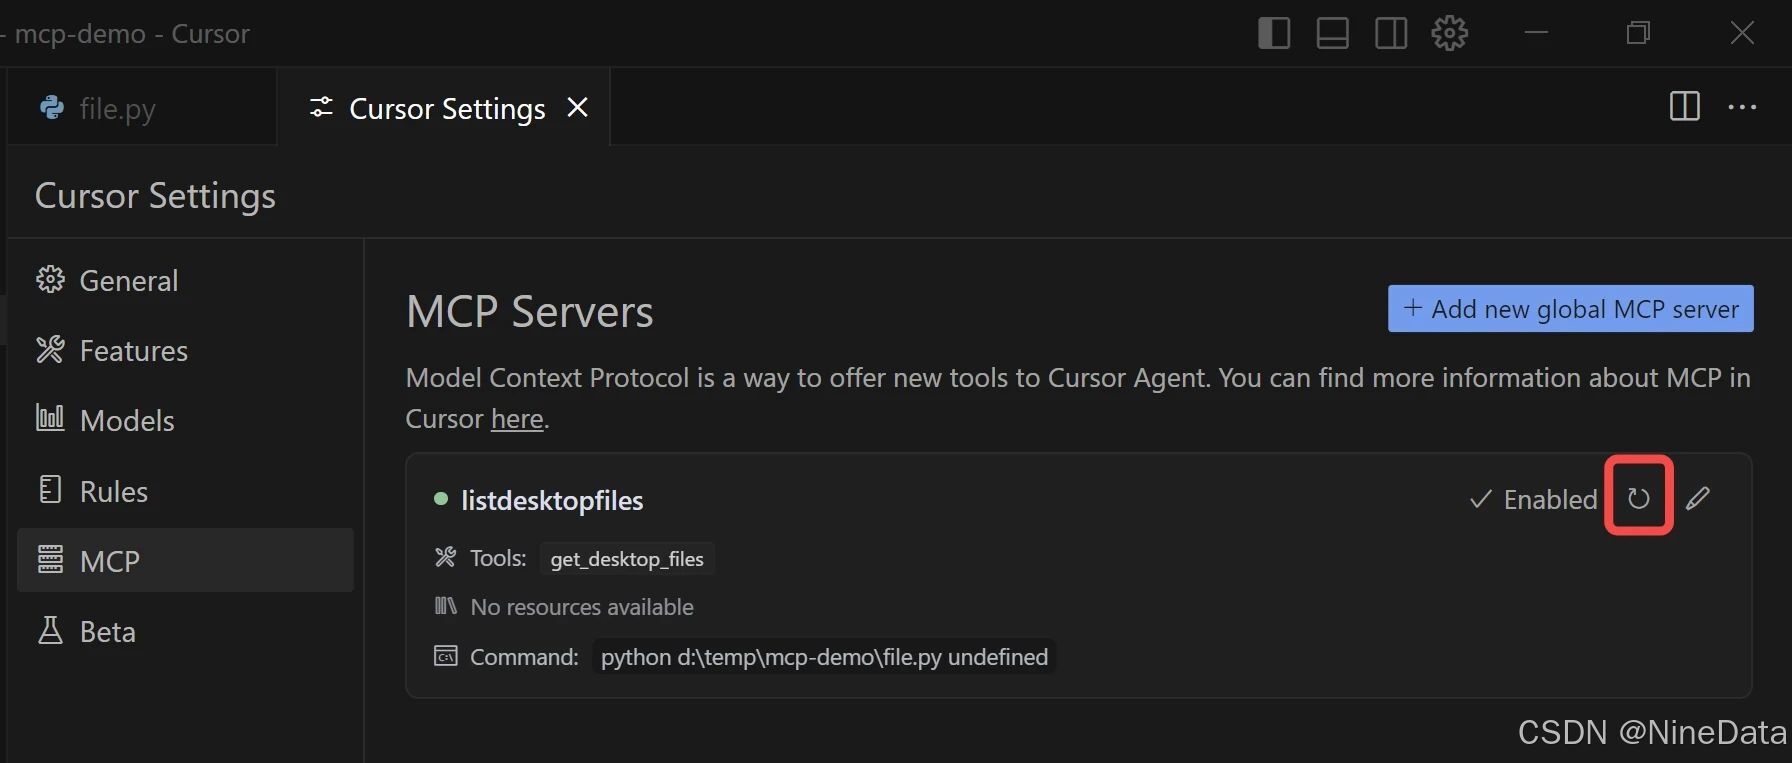
Task: Switch to the file.py tab
Action: tap(141, 107)
